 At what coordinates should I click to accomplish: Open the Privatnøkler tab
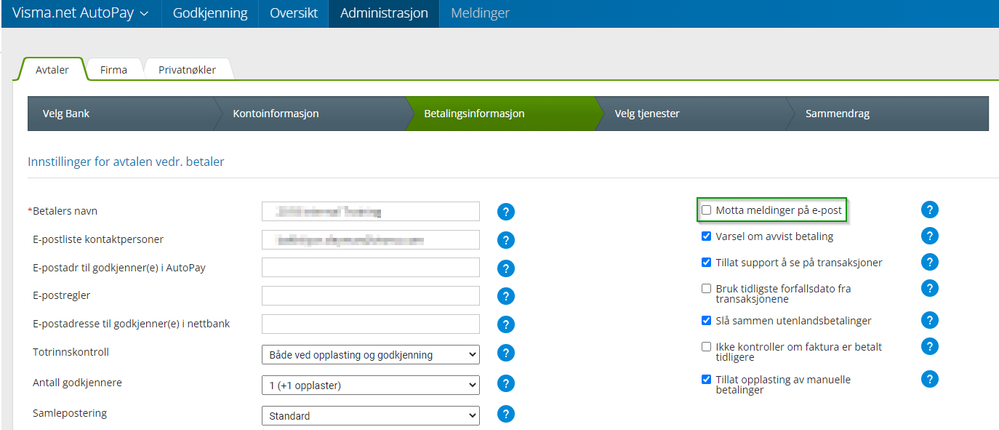coord(187,69)
